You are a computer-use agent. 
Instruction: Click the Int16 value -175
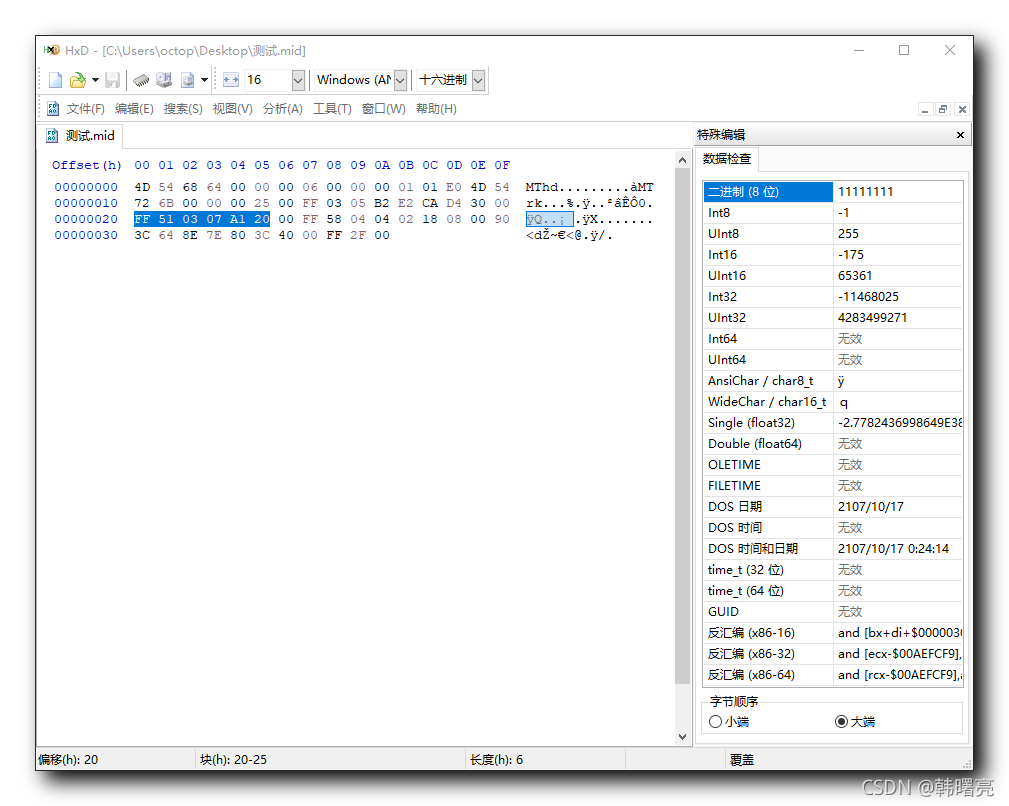pyautogui.click(x=851, y=255)
